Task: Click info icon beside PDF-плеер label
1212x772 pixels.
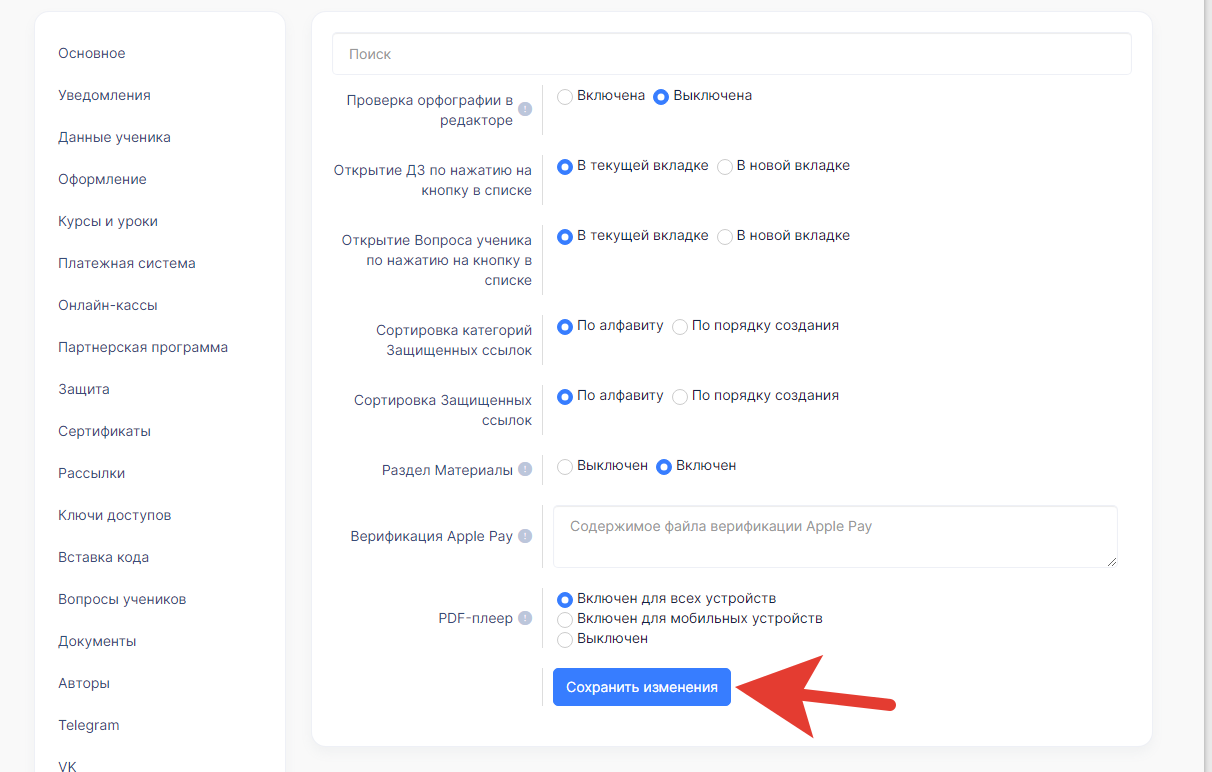Action: 525,618
